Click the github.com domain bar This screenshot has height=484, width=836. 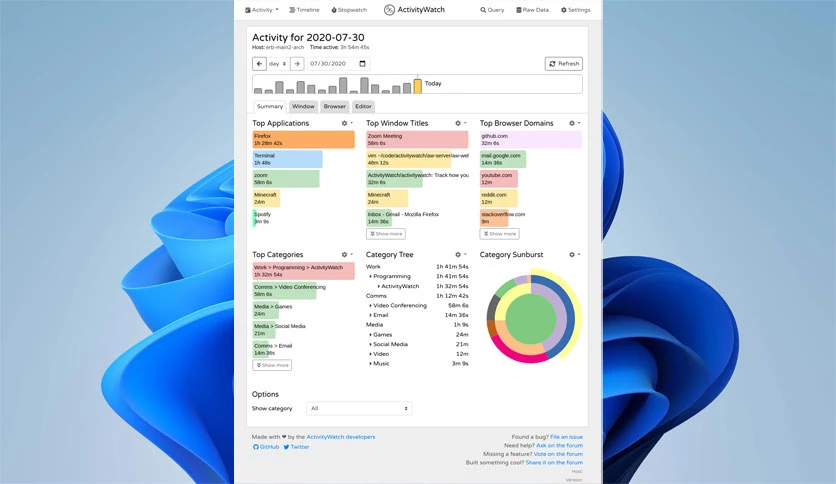[530, 140]
